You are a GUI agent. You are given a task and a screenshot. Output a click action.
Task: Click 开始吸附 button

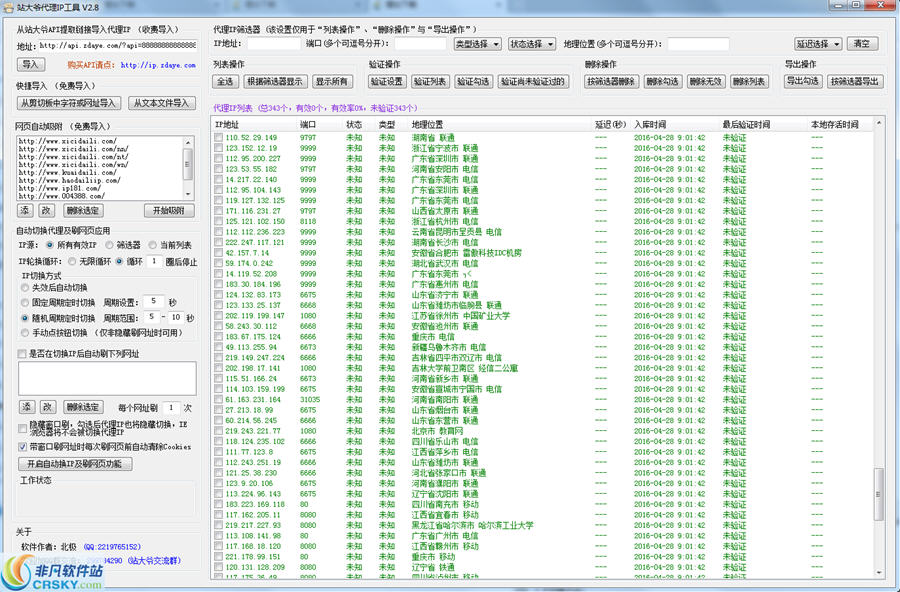tap(169, 211)
